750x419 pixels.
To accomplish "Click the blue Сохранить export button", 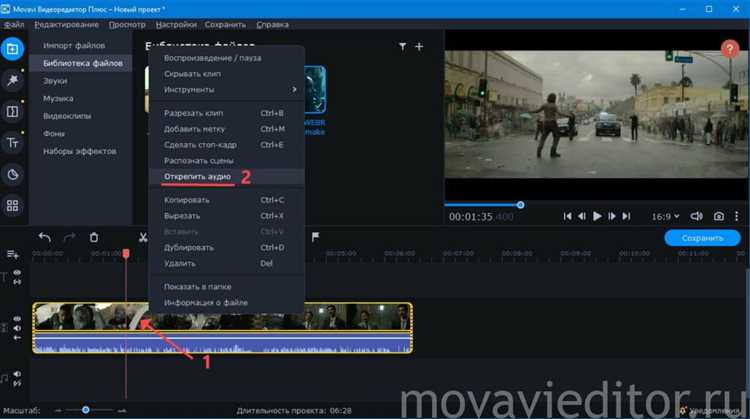I will pos(702,238).
